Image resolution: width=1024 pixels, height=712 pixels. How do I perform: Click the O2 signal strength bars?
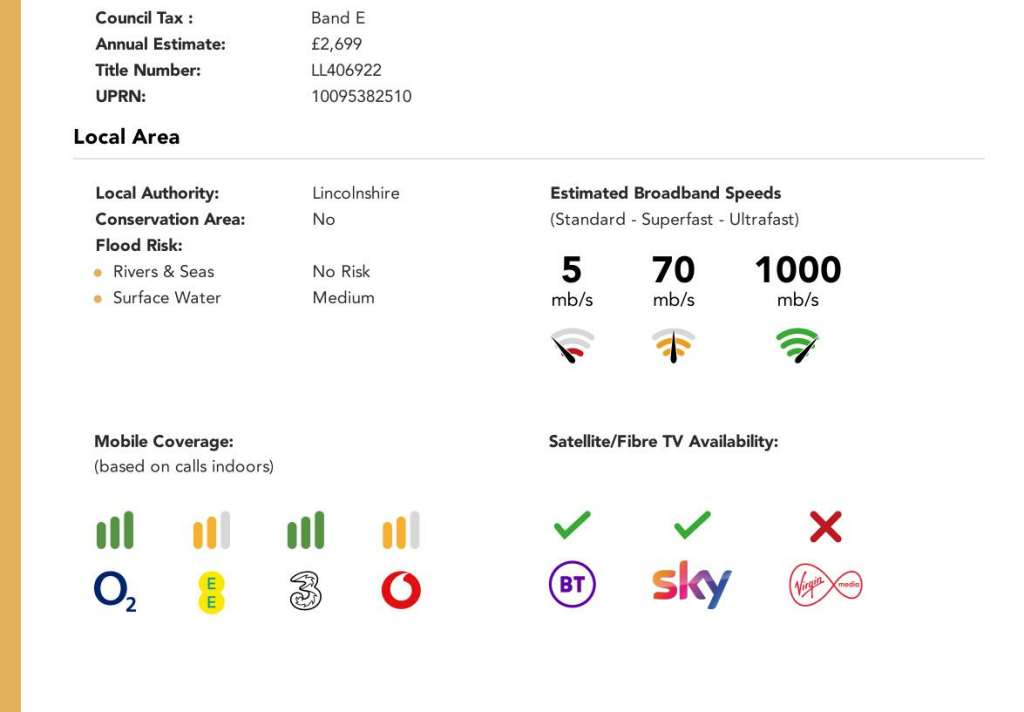115,531
